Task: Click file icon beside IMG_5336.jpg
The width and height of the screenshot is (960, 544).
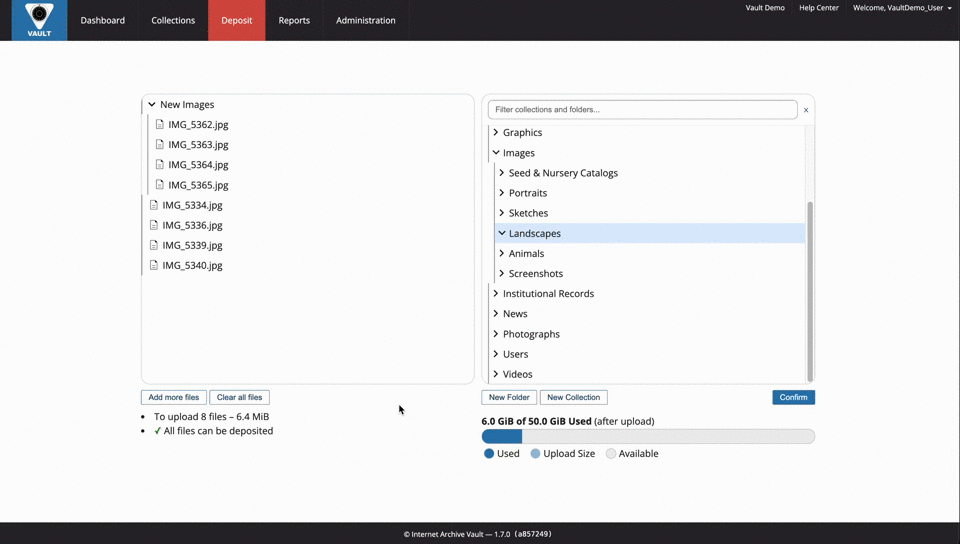Action: click(154, 225)
